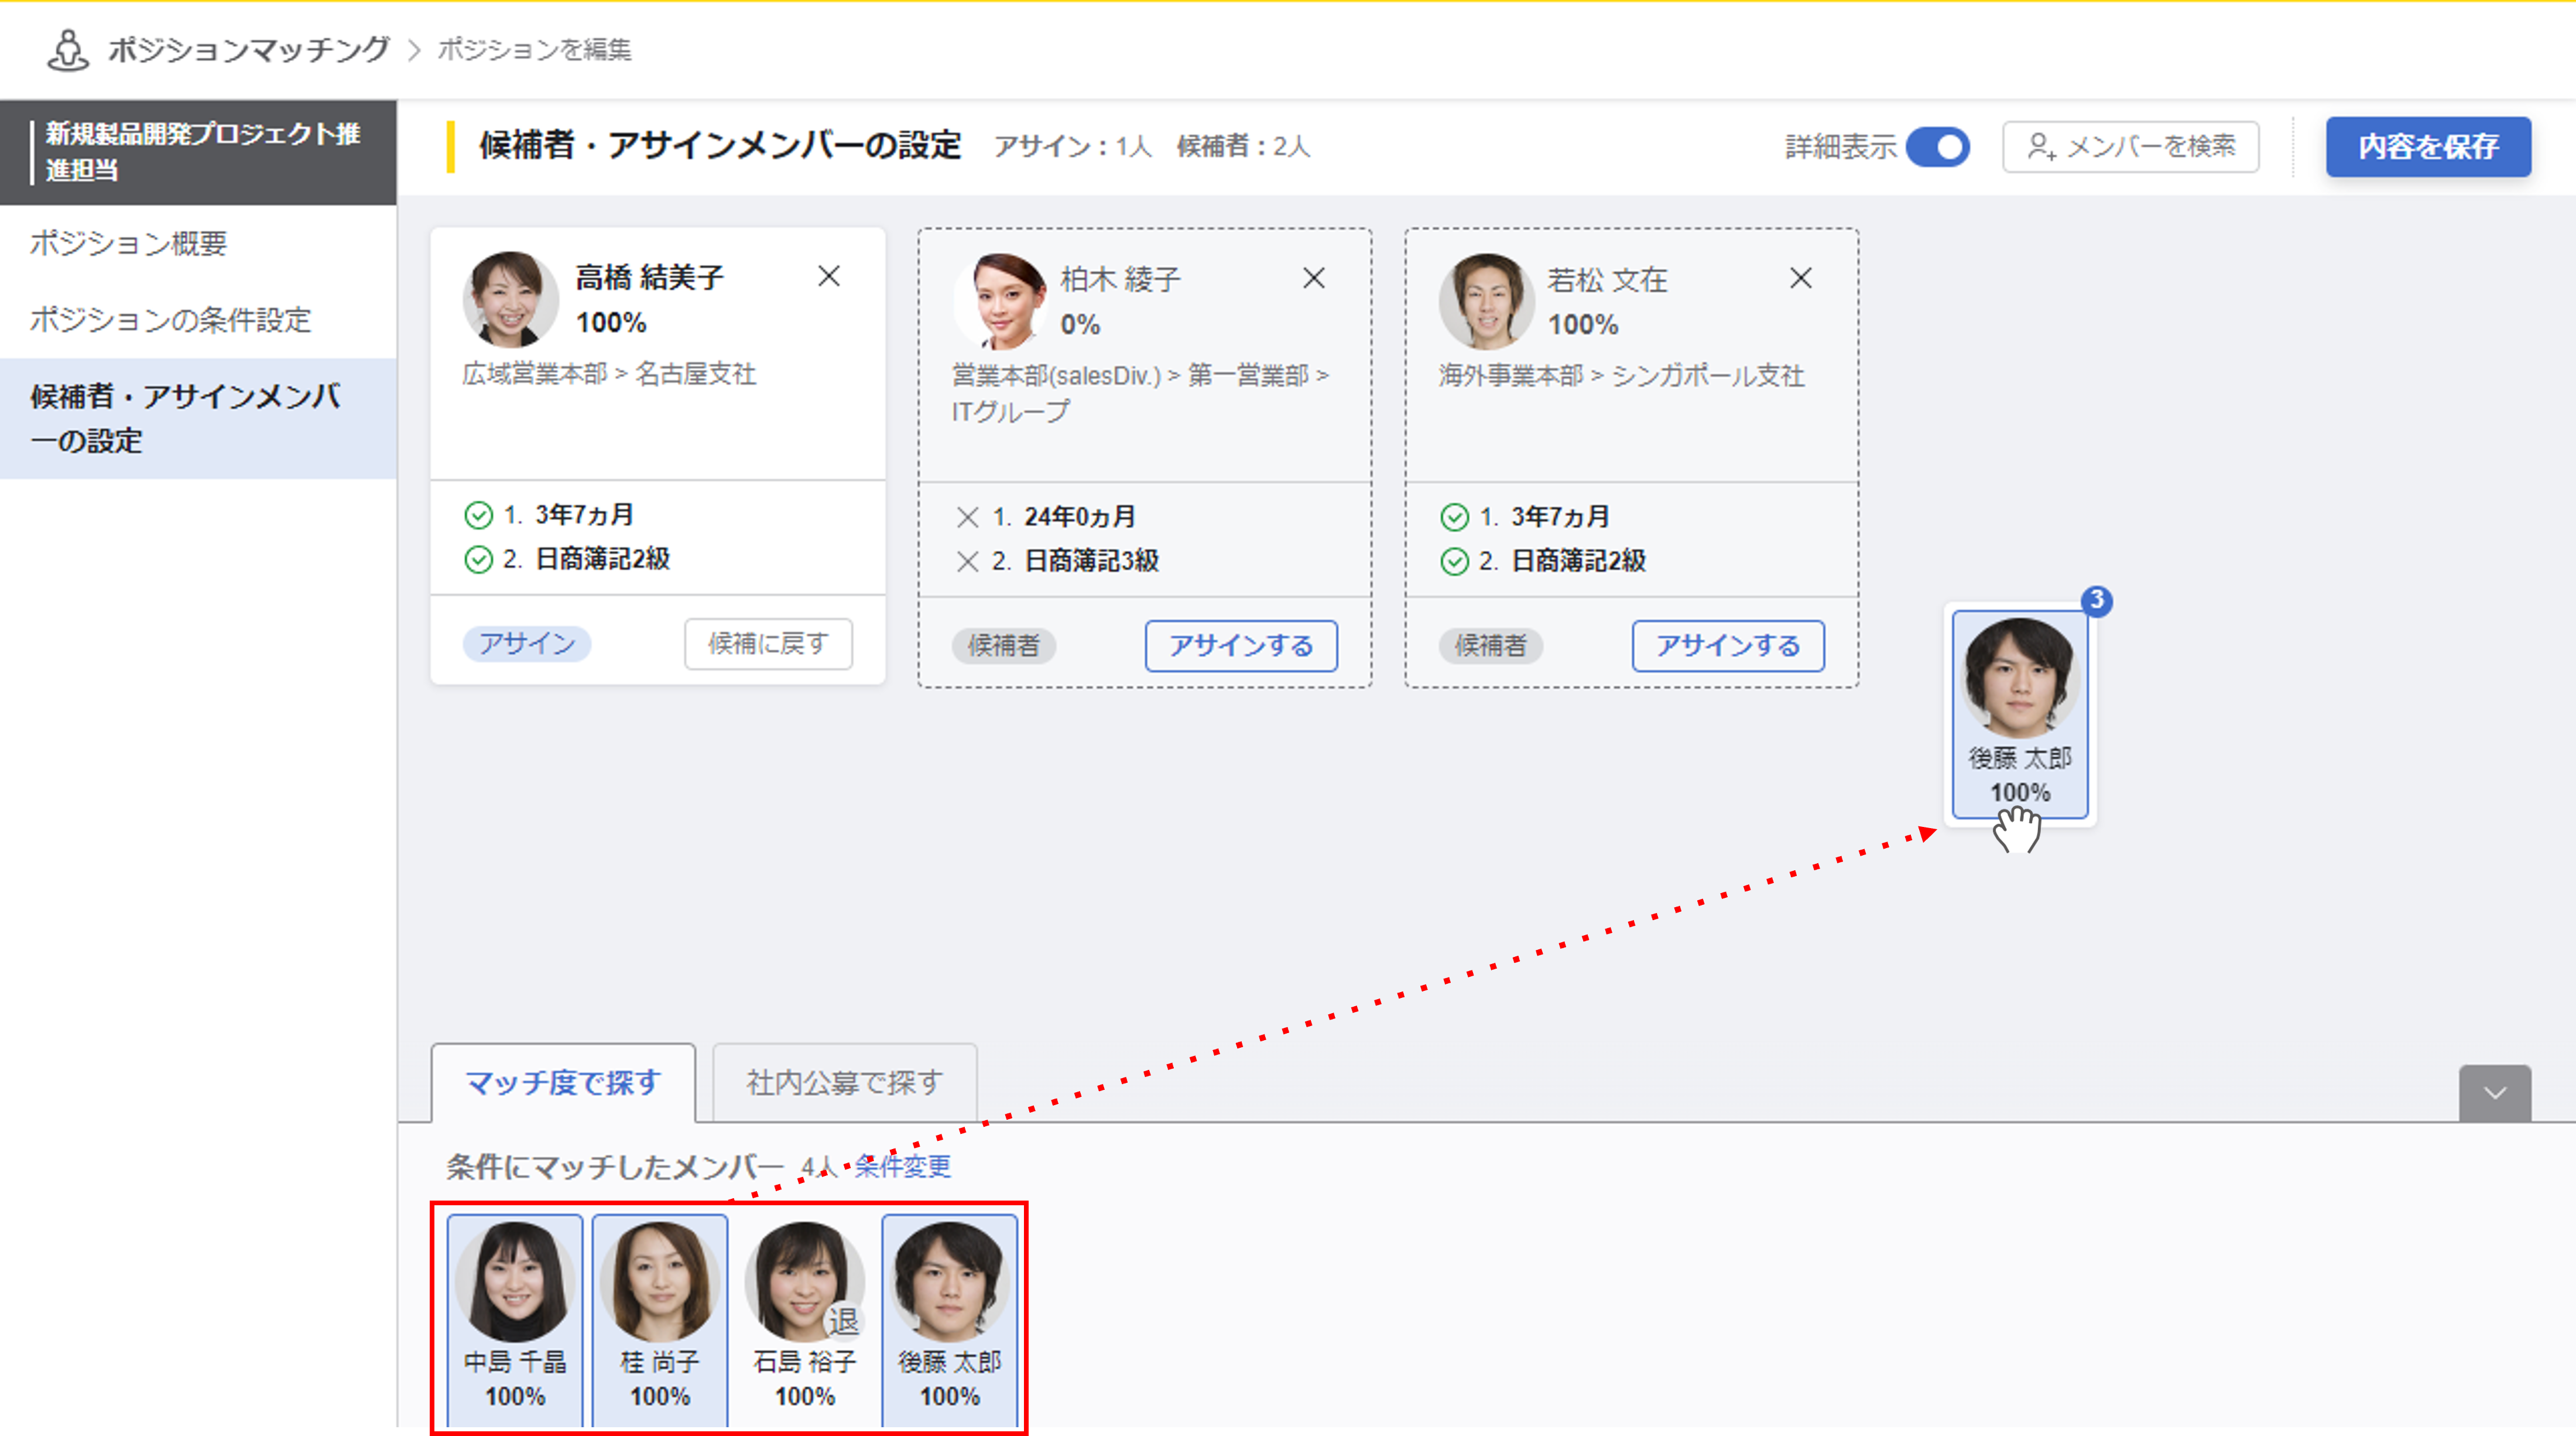Click 柏木 綾子 name text
Screen dimensions: 2576x1436
(1121, 279)
